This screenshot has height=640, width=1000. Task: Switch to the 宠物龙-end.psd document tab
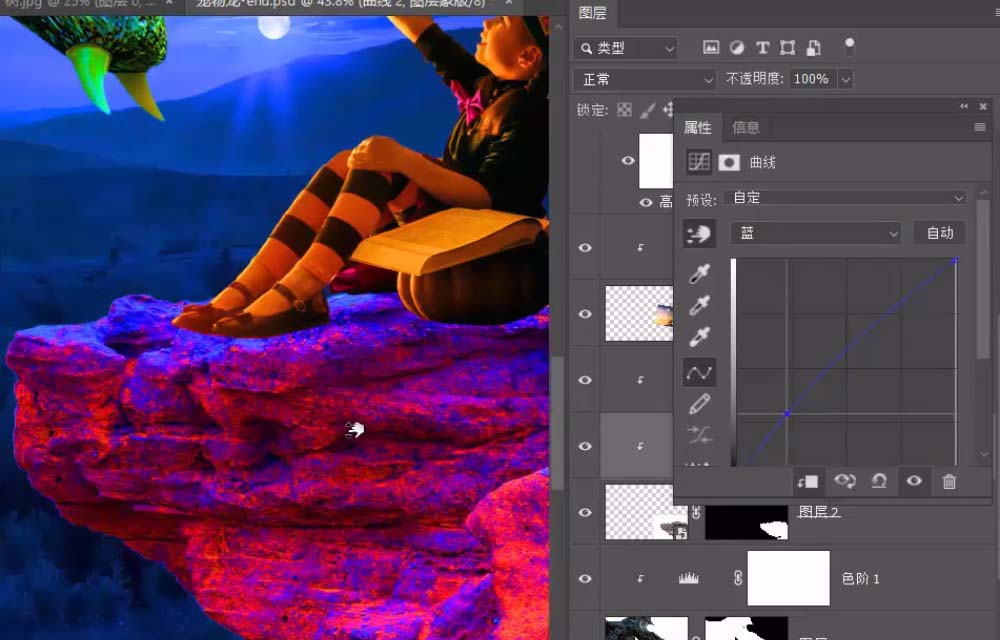pos(341,4)
